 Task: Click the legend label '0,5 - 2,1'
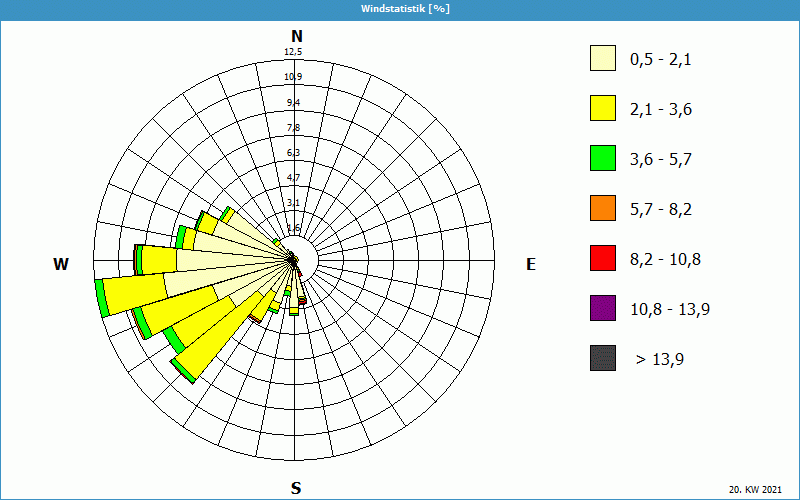click(661, 60)
